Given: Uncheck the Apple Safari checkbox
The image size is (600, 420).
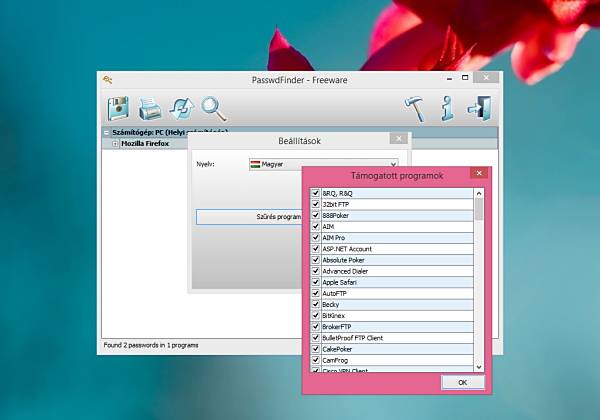Looking at the screenshot, I should [x=315, y=282].
